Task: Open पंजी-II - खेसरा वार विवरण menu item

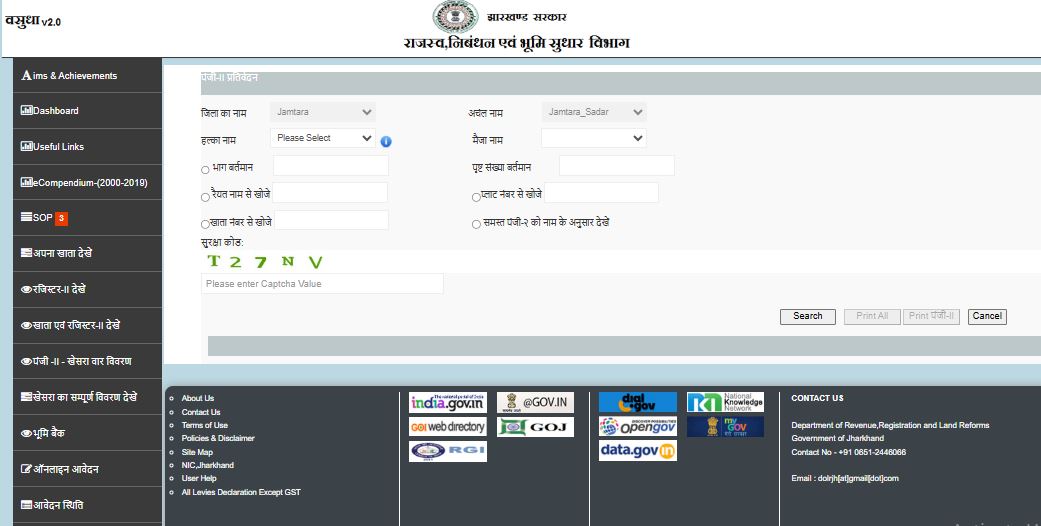Action: (87, 361)
